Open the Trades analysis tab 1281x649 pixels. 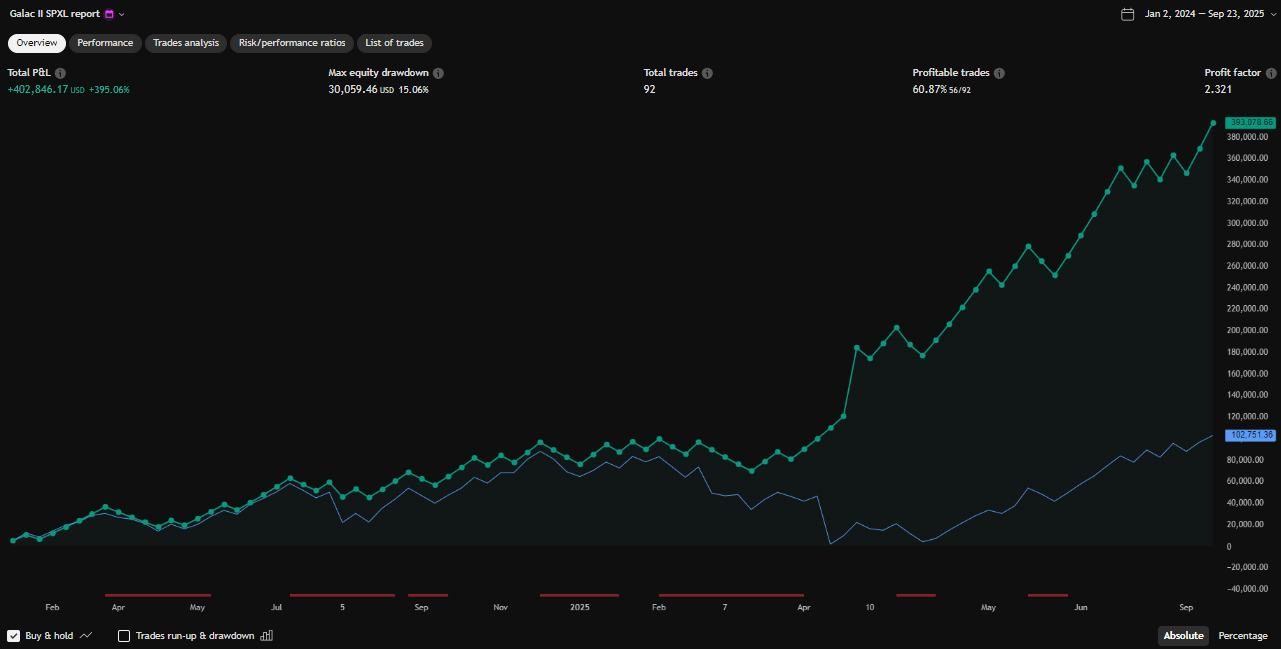pyautogui.click(x=186, y=43)
